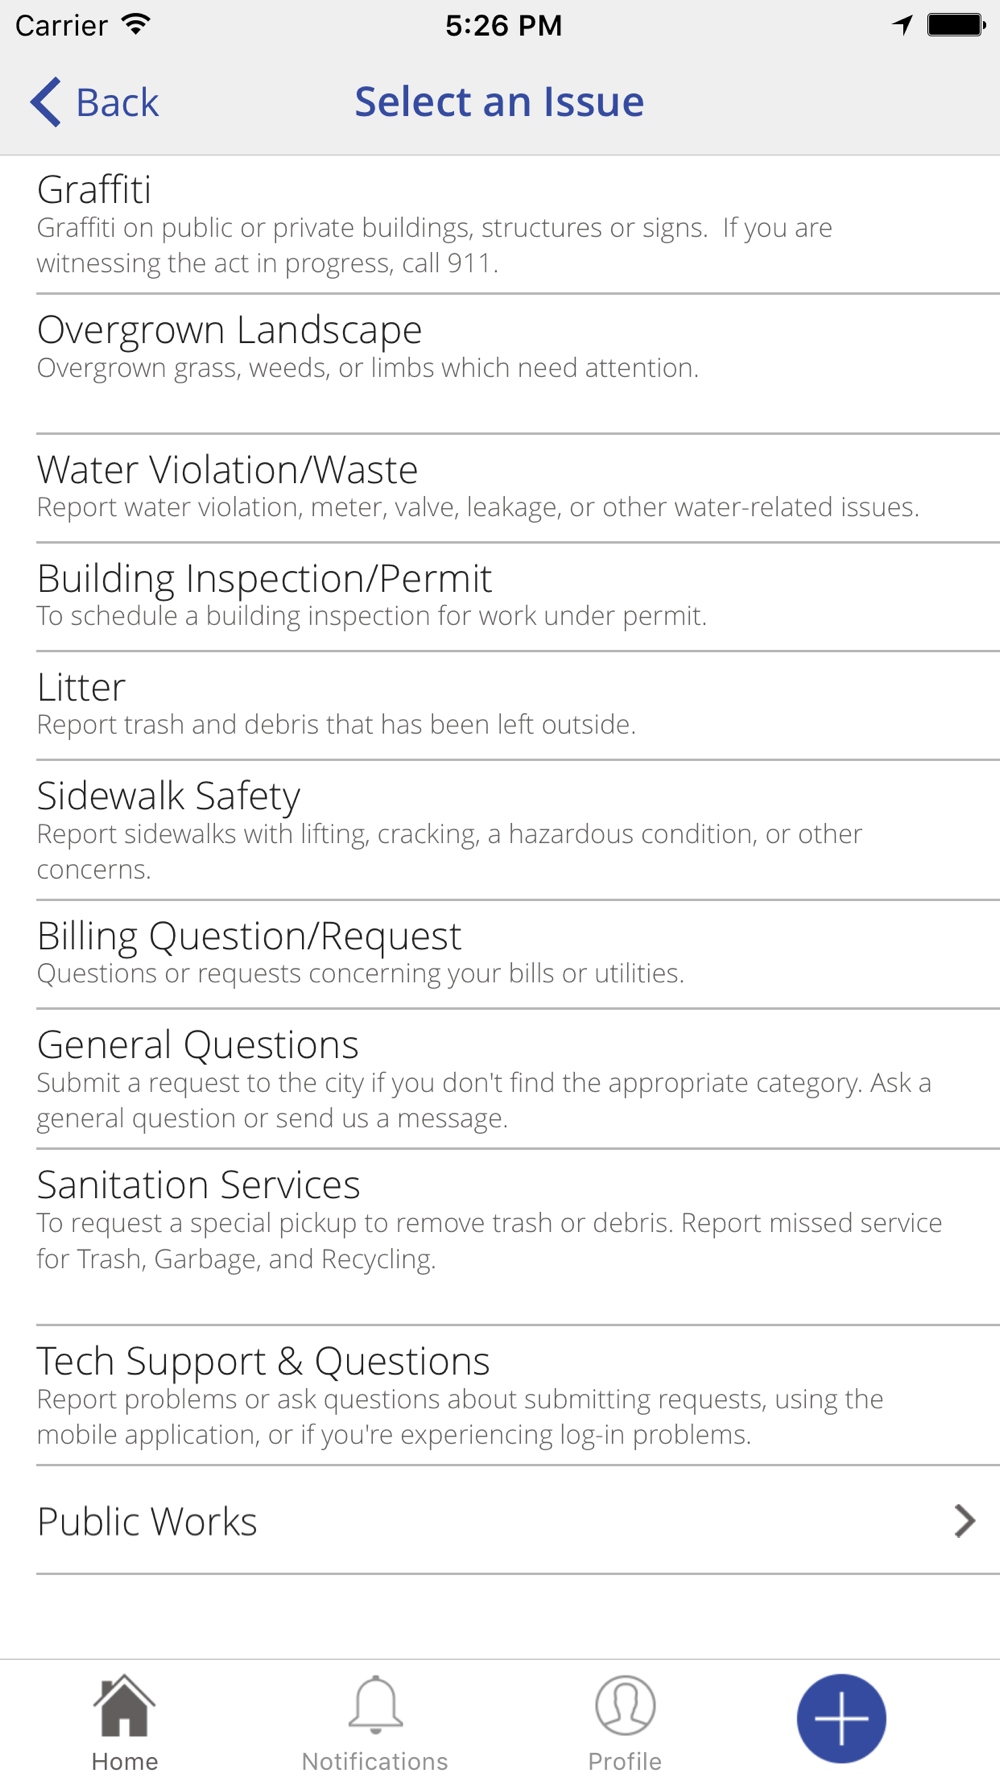Tap the back chevron arrow icon
This screenshot has width=1000, height=1778.
point(46,102)
